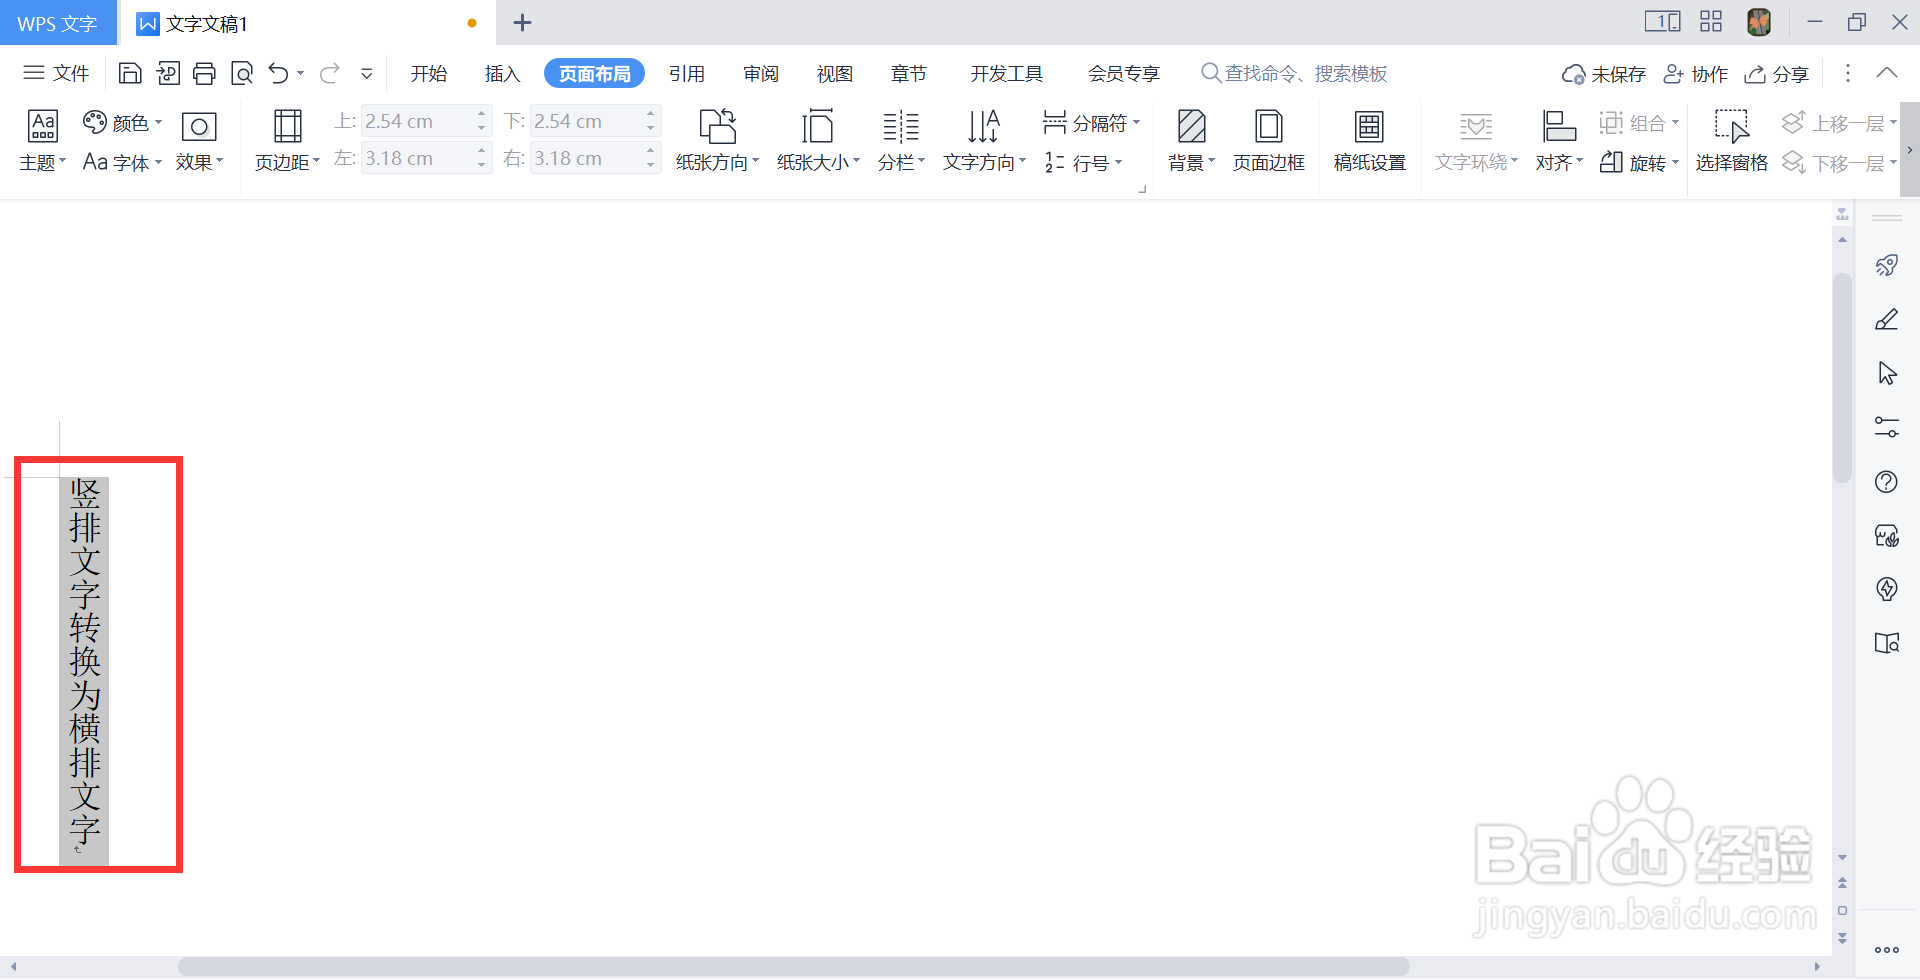Image resolution: width=1920 pixels, height=980 pixels.
Task: Click the 查找命令 search box
Action: (x=1294, y=73)
